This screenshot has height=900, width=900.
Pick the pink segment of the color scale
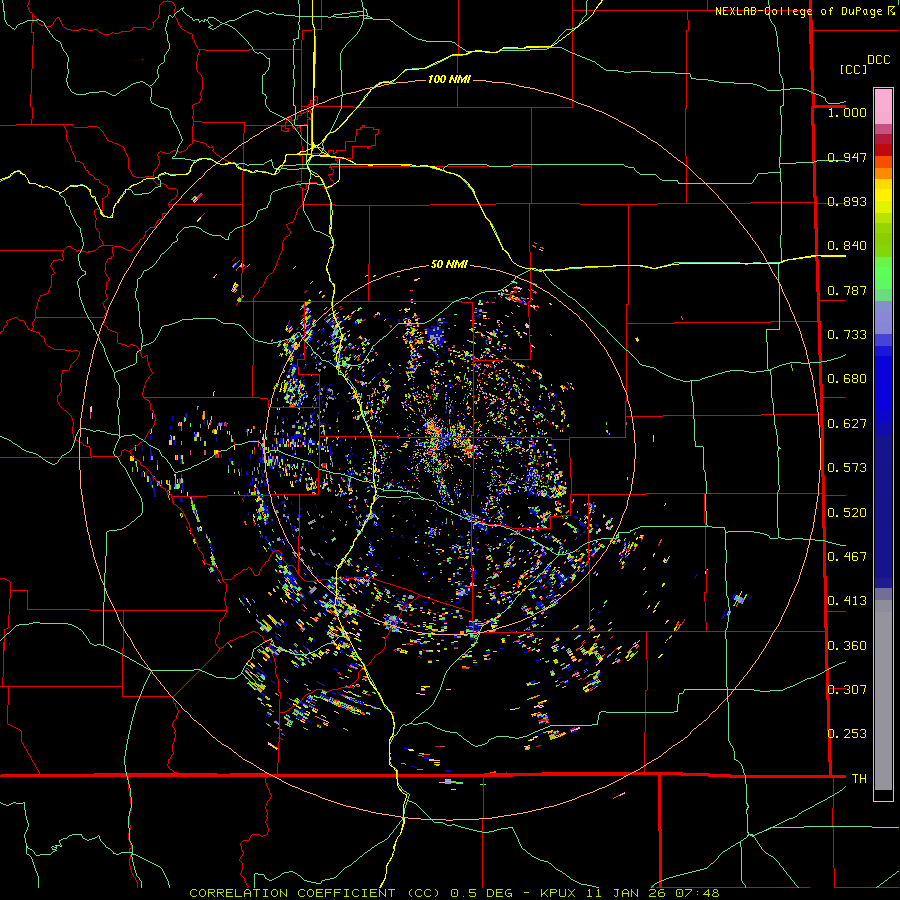coord(883,106)
